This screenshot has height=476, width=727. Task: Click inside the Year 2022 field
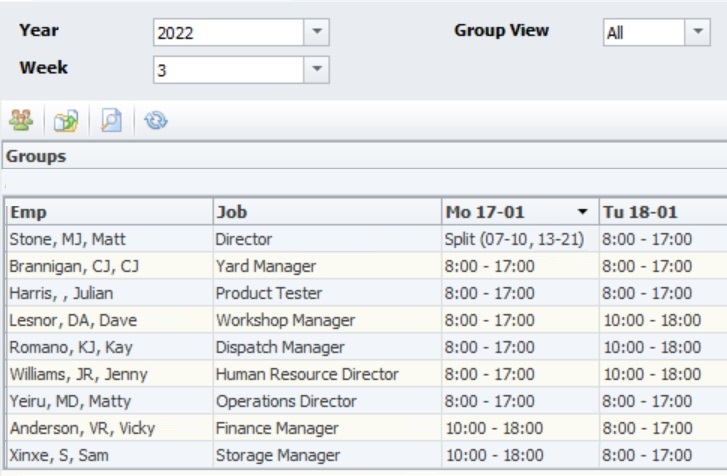click(227, 32)
